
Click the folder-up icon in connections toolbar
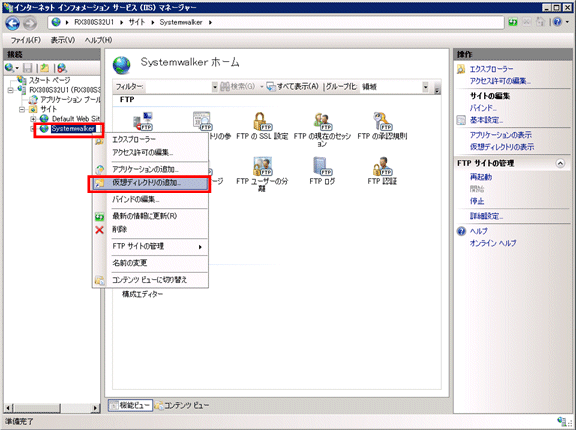click(x=44, y=68)
